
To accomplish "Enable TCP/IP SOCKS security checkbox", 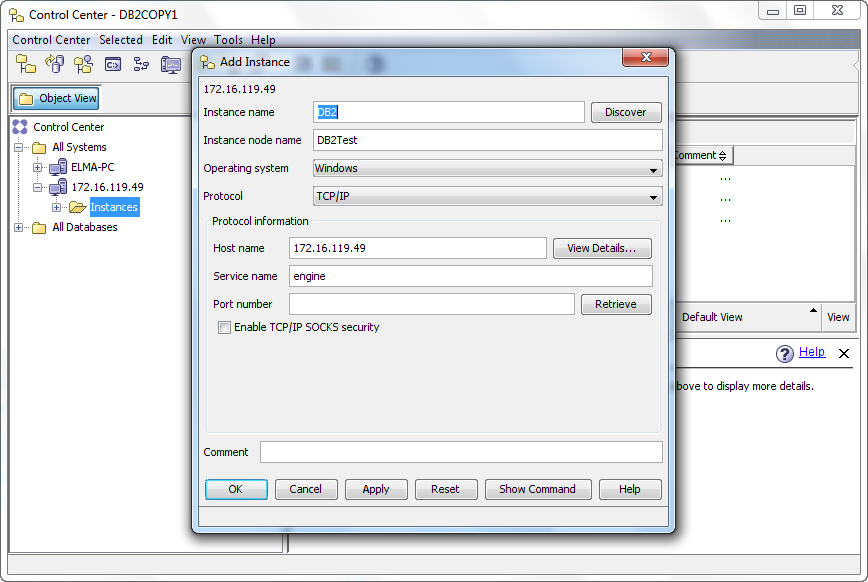I will (x=224, y=327).
